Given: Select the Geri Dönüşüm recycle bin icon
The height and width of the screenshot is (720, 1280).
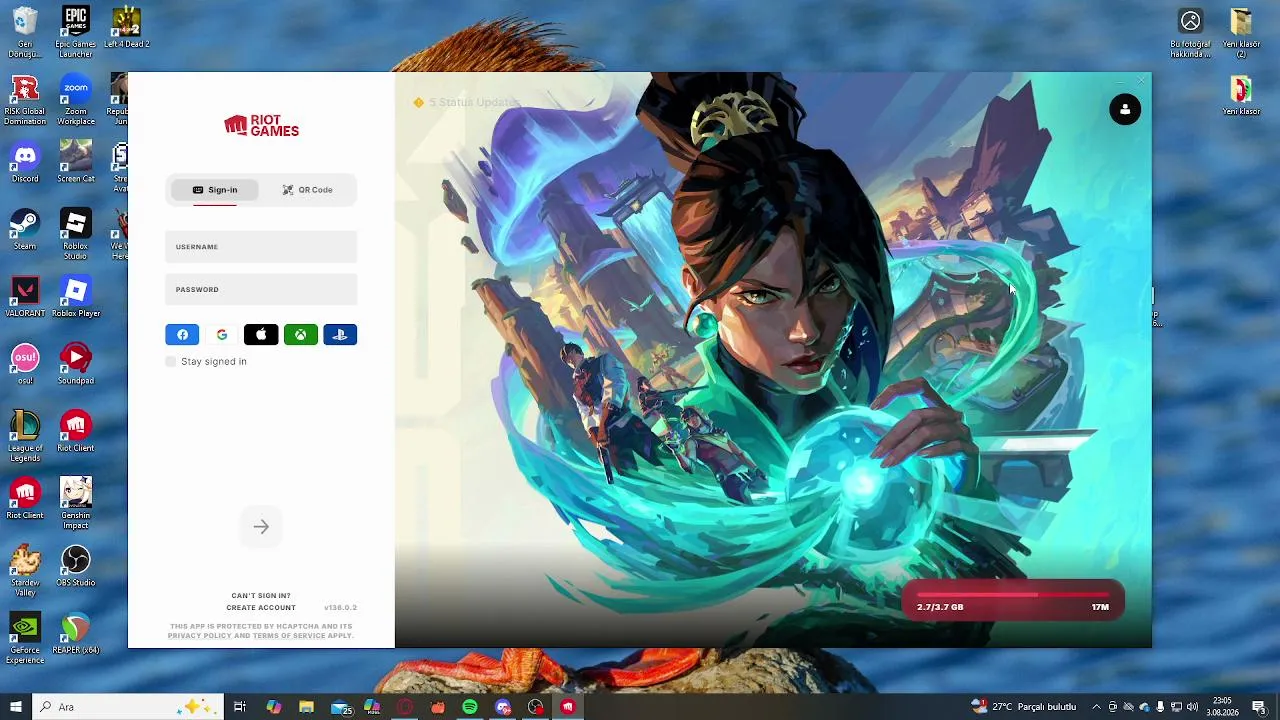Looking at the screenshot, I should tap(25, 32).
